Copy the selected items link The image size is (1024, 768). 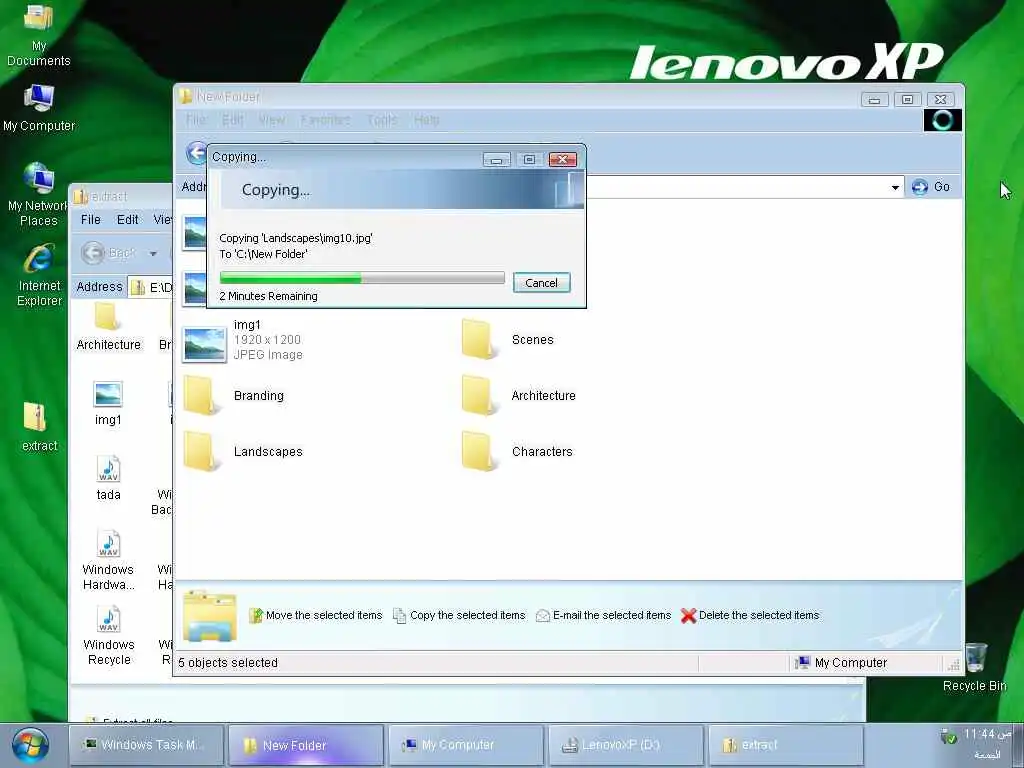click(x=459, y=615)
